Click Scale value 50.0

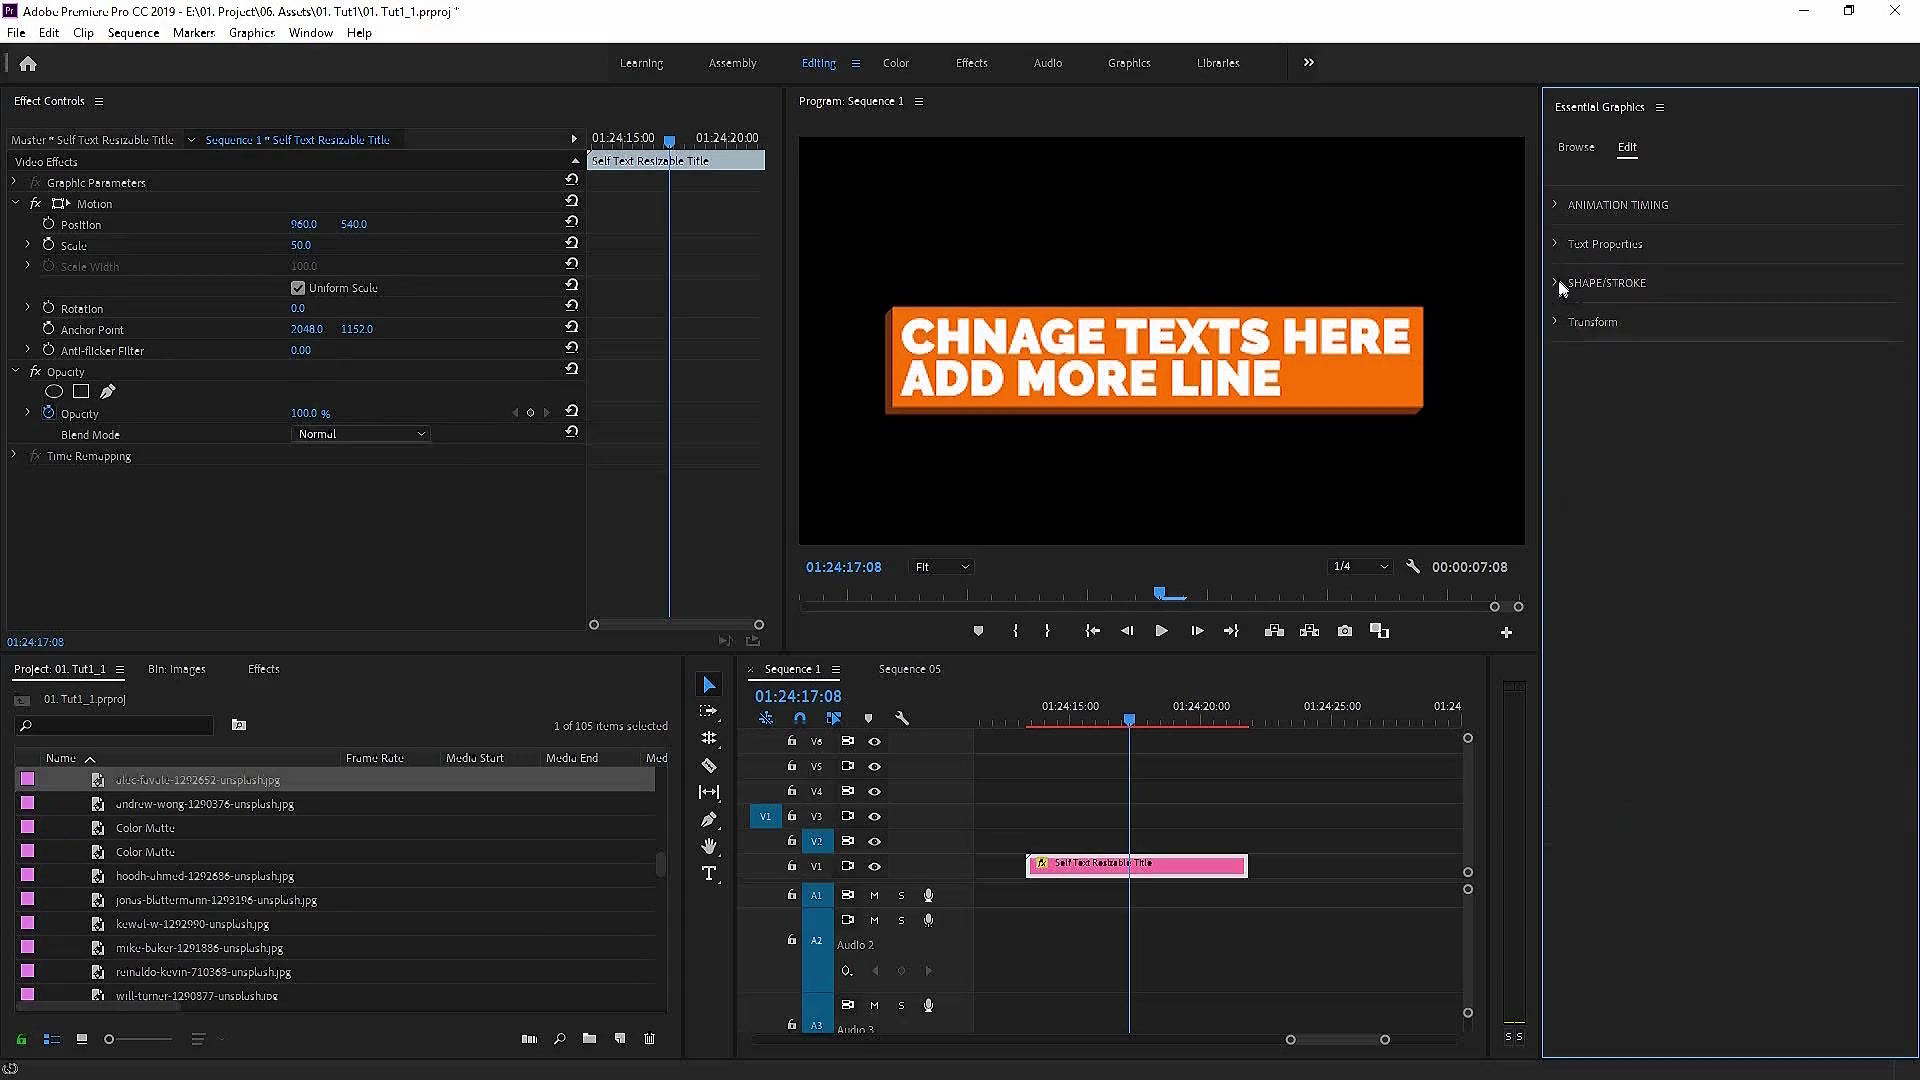[301, 245]
